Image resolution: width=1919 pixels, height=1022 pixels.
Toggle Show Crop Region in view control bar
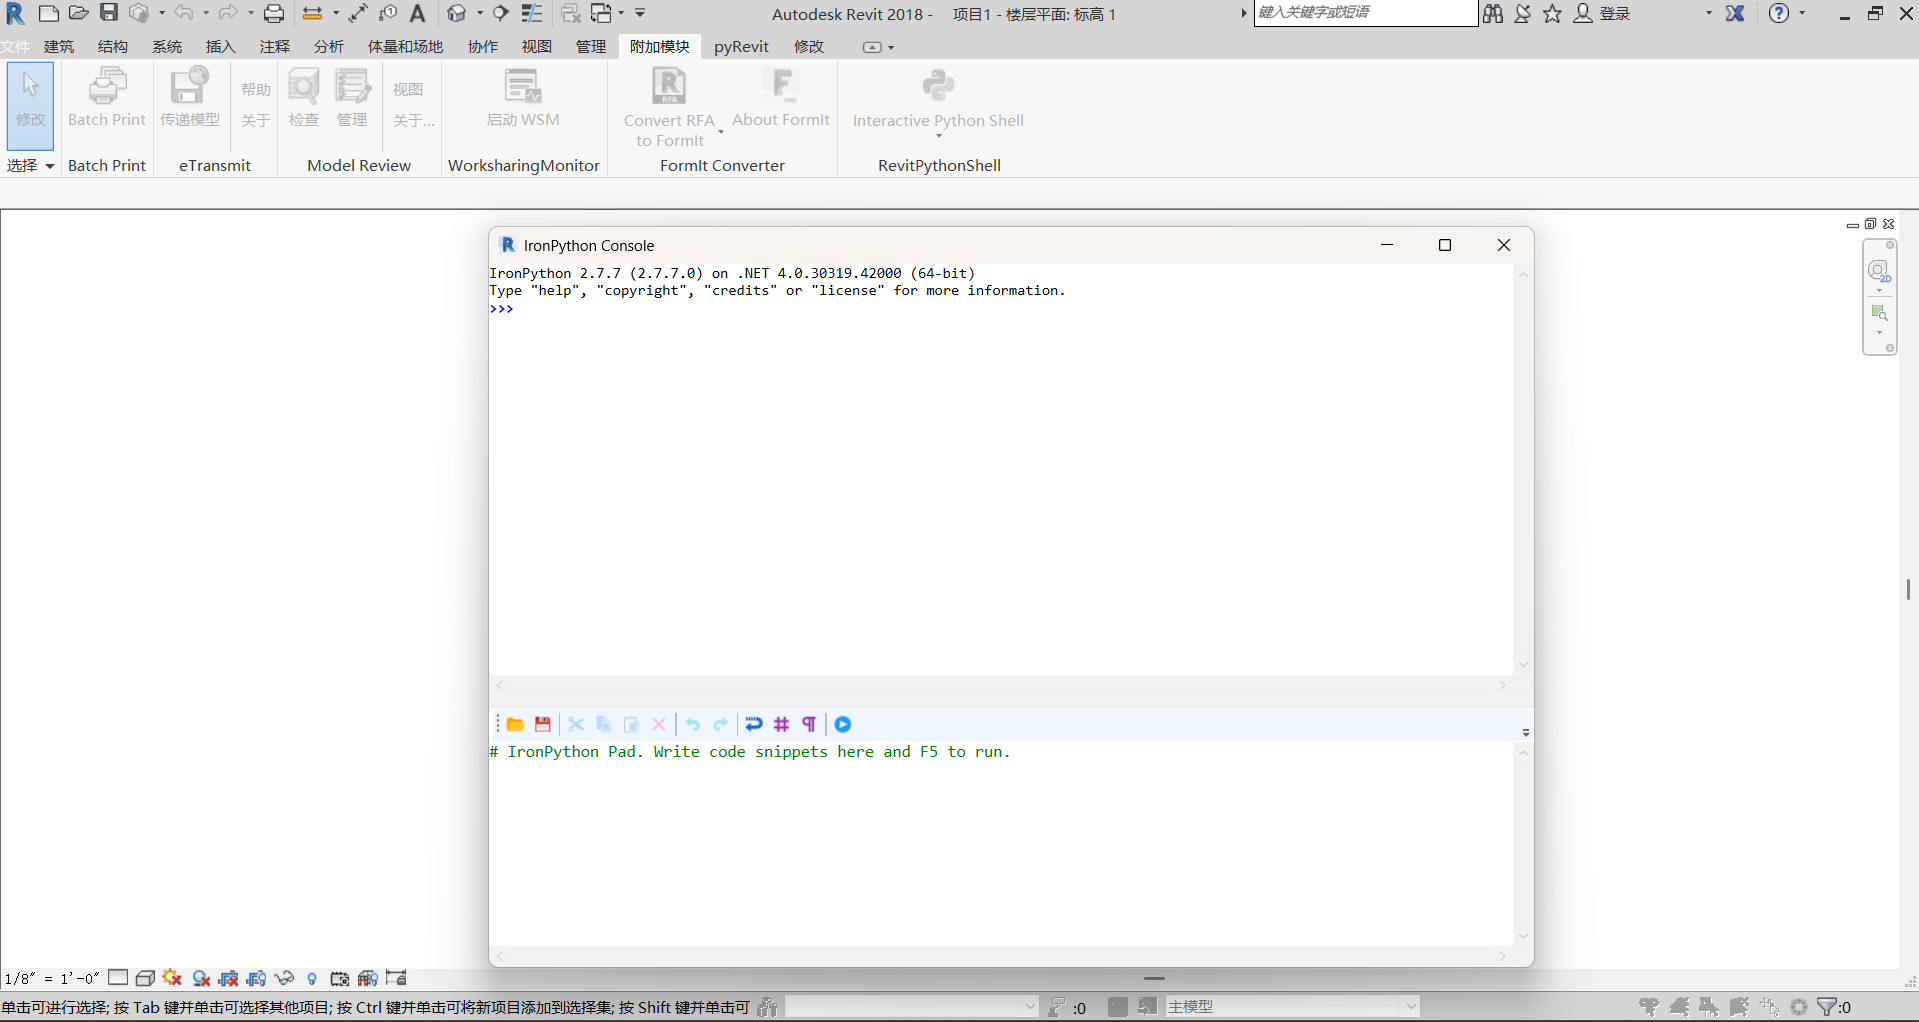[x=257, y=978]
